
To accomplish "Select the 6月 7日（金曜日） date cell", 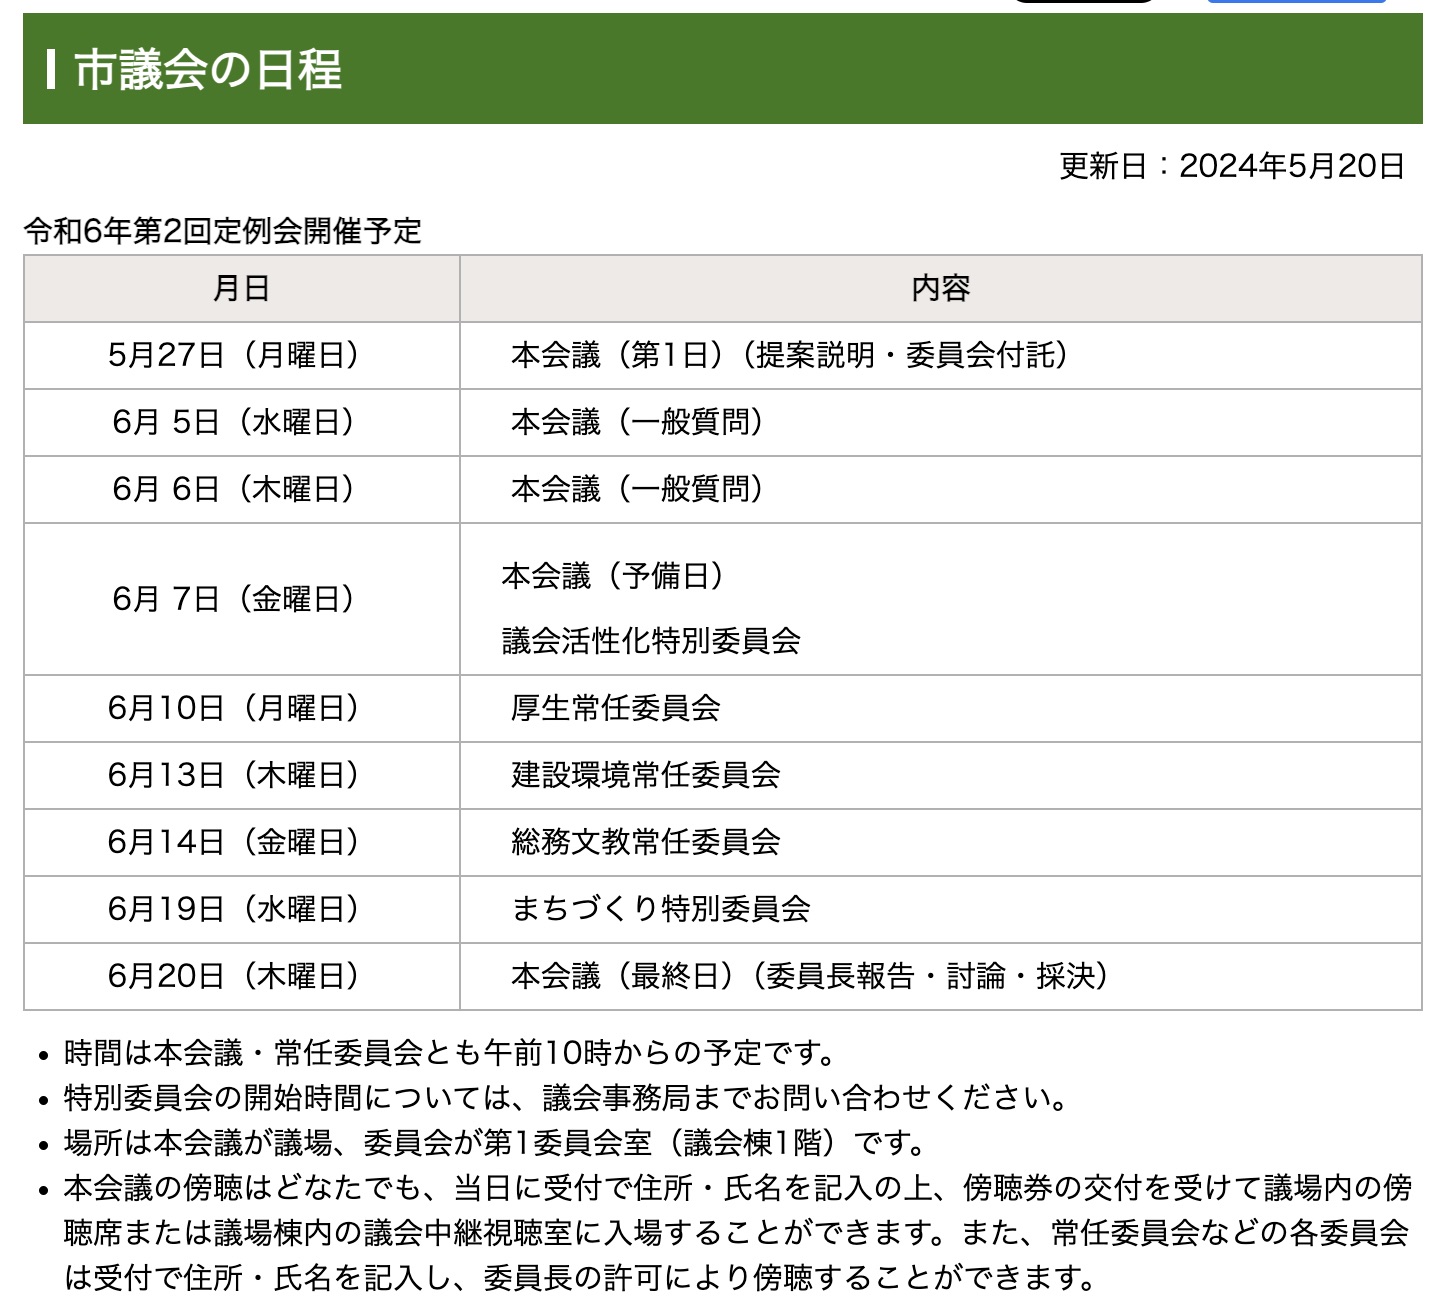I will point(242,599).
